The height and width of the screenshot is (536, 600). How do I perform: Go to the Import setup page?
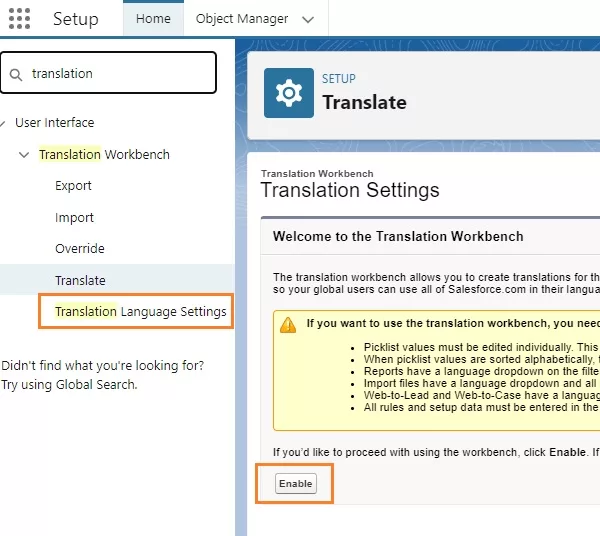(74, 218)
